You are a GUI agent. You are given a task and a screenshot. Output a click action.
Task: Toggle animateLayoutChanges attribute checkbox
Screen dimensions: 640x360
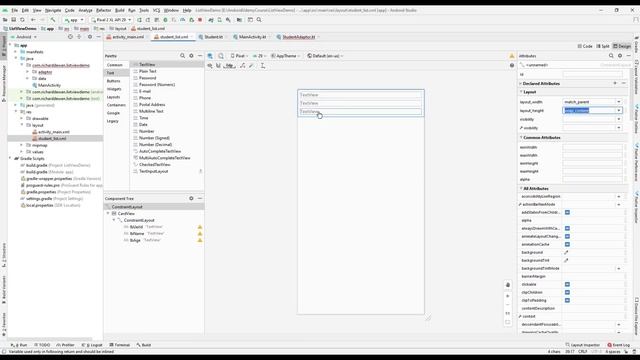(x=567, y=236)
